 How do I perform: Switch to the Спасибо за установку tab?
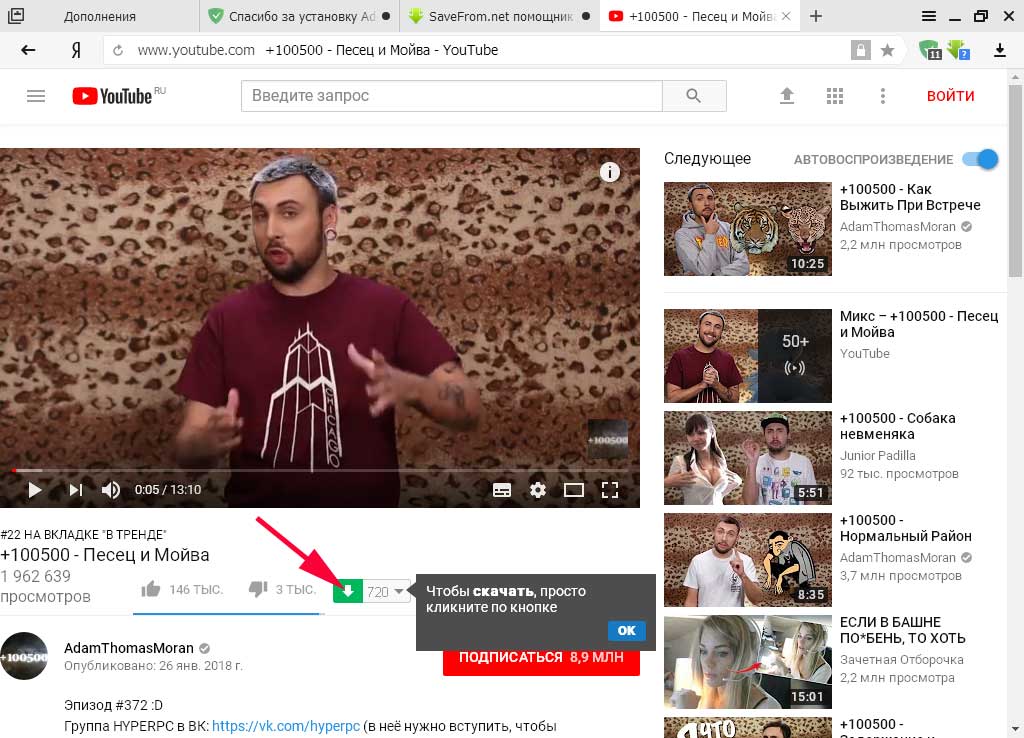(x=299, y=16)
